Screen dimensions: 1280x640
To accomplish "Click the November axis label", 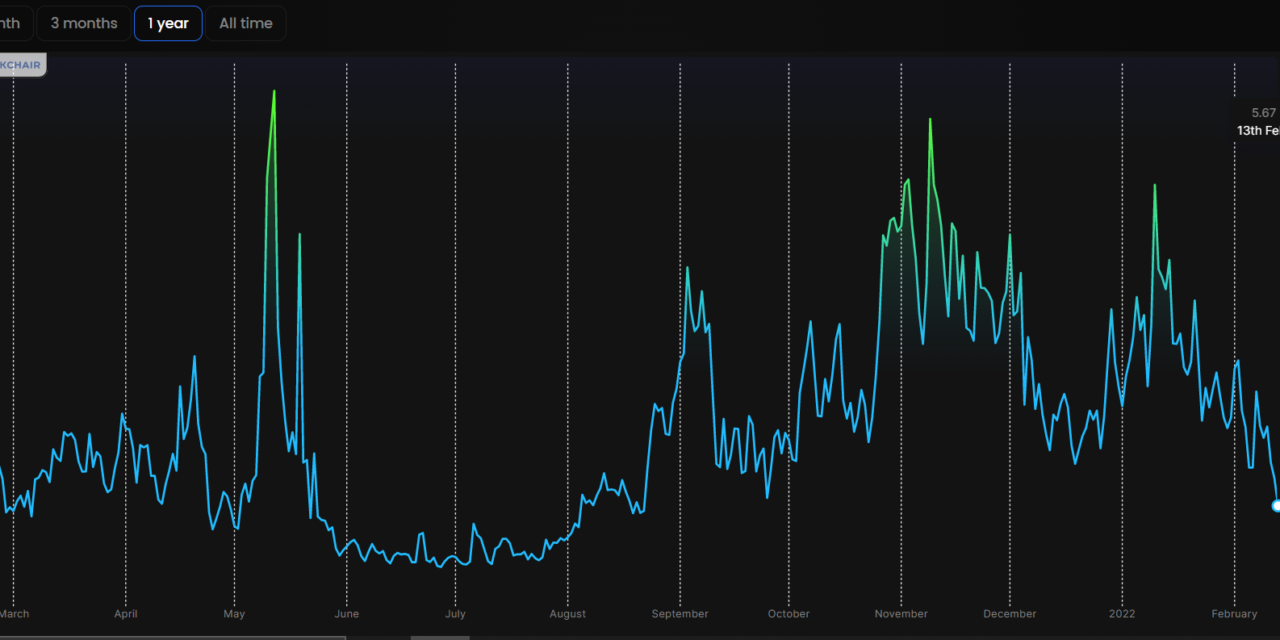I will click(901, 614).
